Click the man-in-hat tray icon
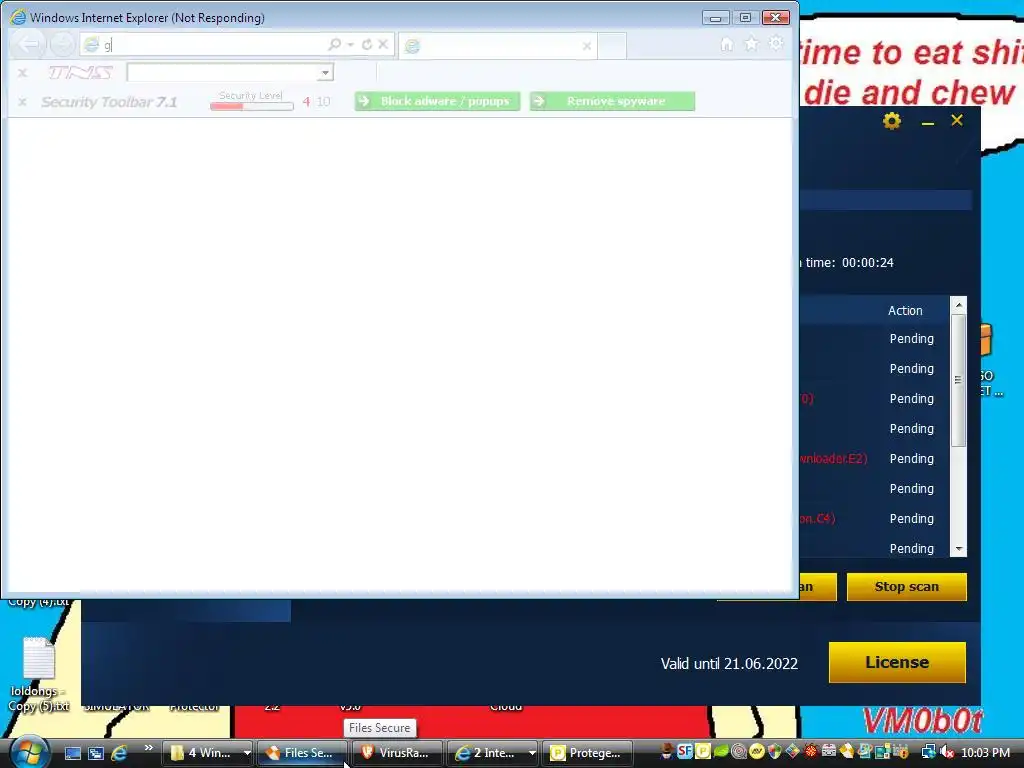Image resolution: width=1024 pixels, height=768 pixels. click(x=667, y=752)
